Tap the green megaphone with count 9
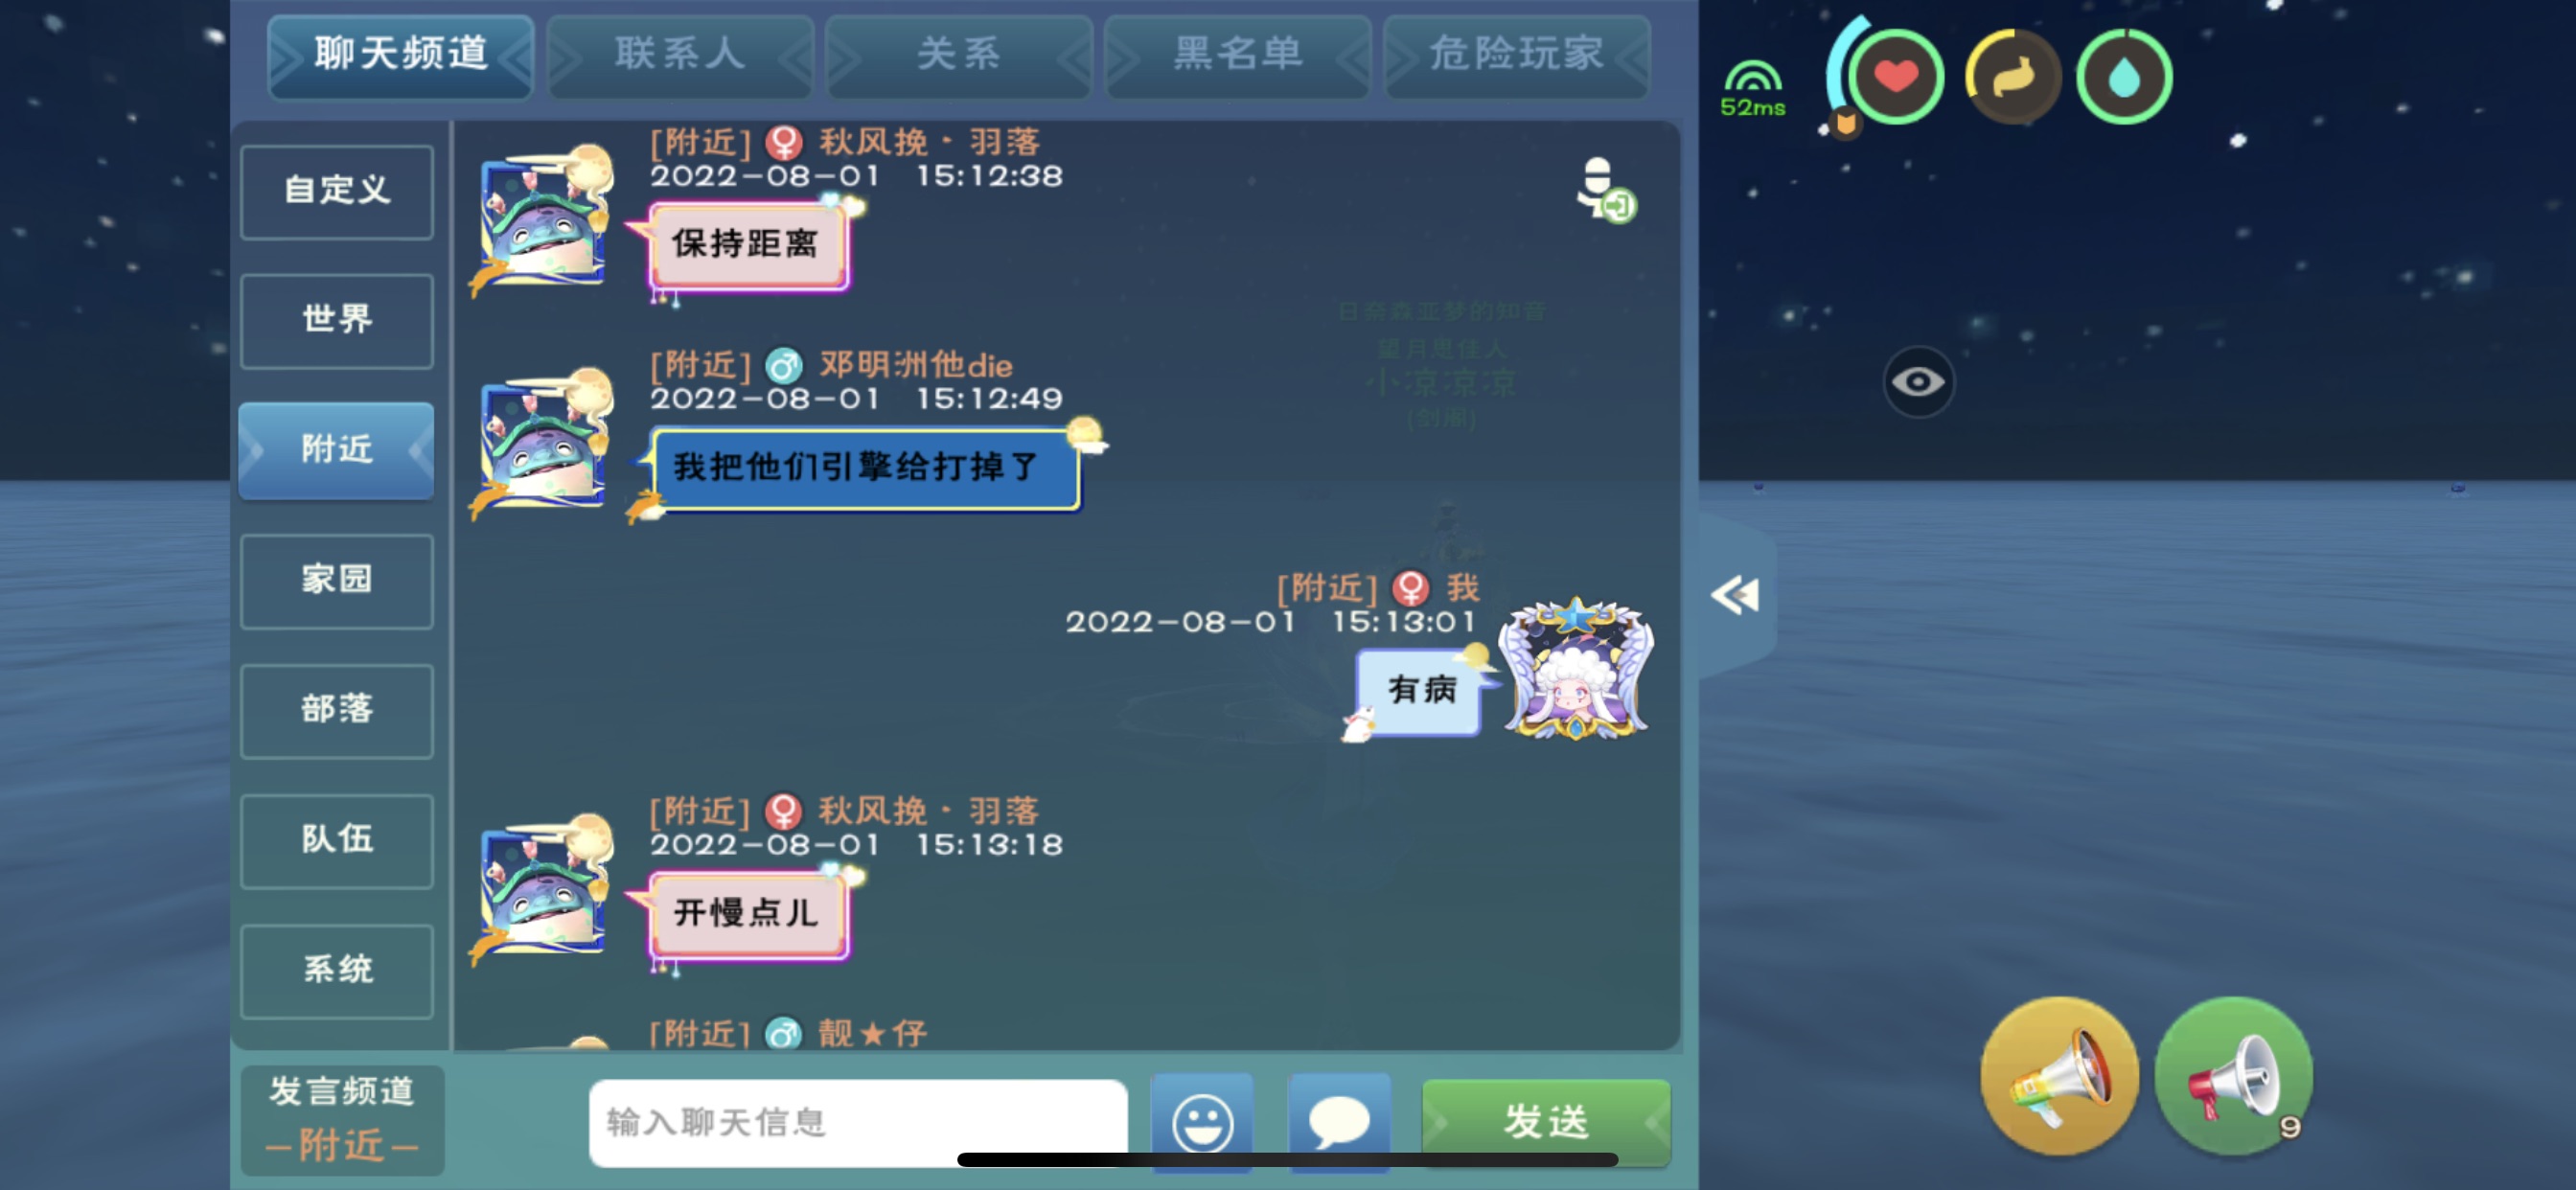The image size is (2576, 1190). pos(2233,1076)
